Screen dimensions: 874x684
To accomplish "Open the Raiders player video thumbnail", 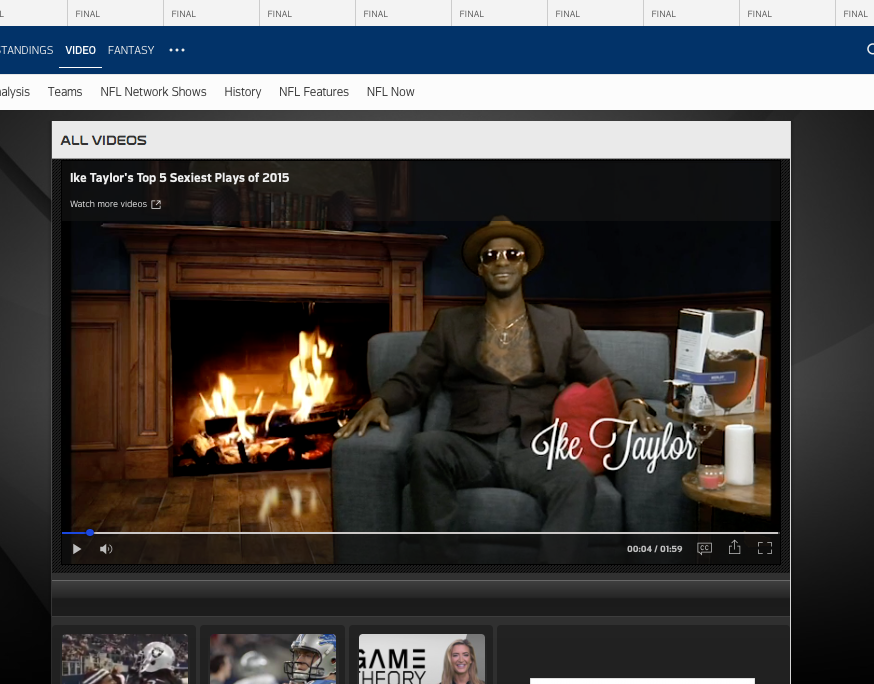I will coord(125,659).
